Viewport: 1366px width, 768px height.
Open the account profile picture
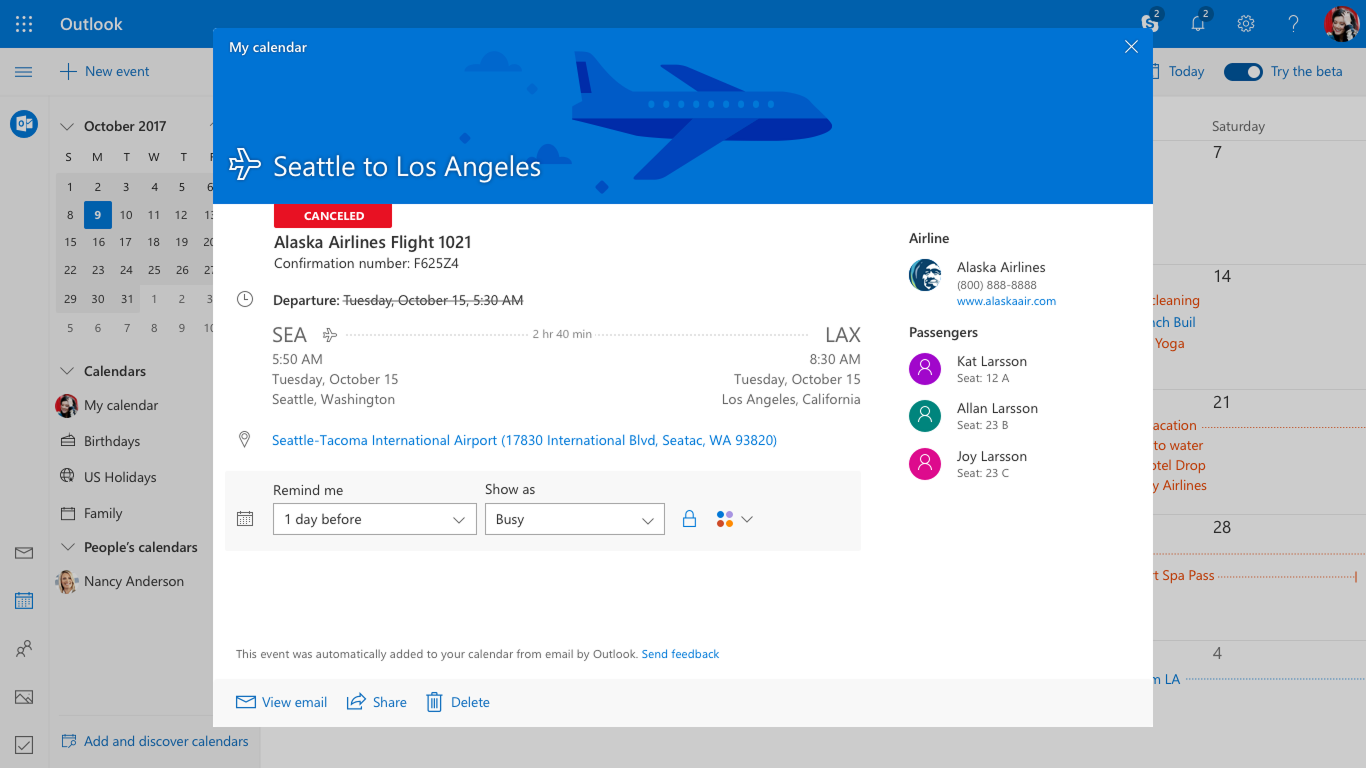1340,24
